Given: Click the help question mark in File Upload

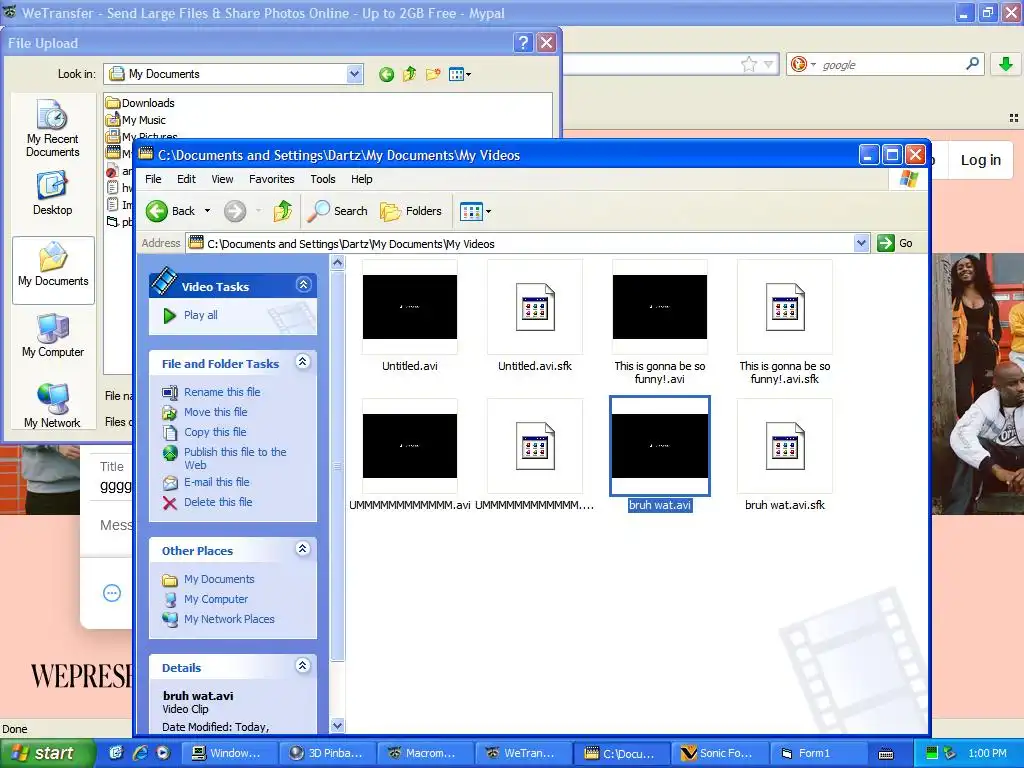Looking at the screenshot, I should pyautogui.click(x=522, y=43).
